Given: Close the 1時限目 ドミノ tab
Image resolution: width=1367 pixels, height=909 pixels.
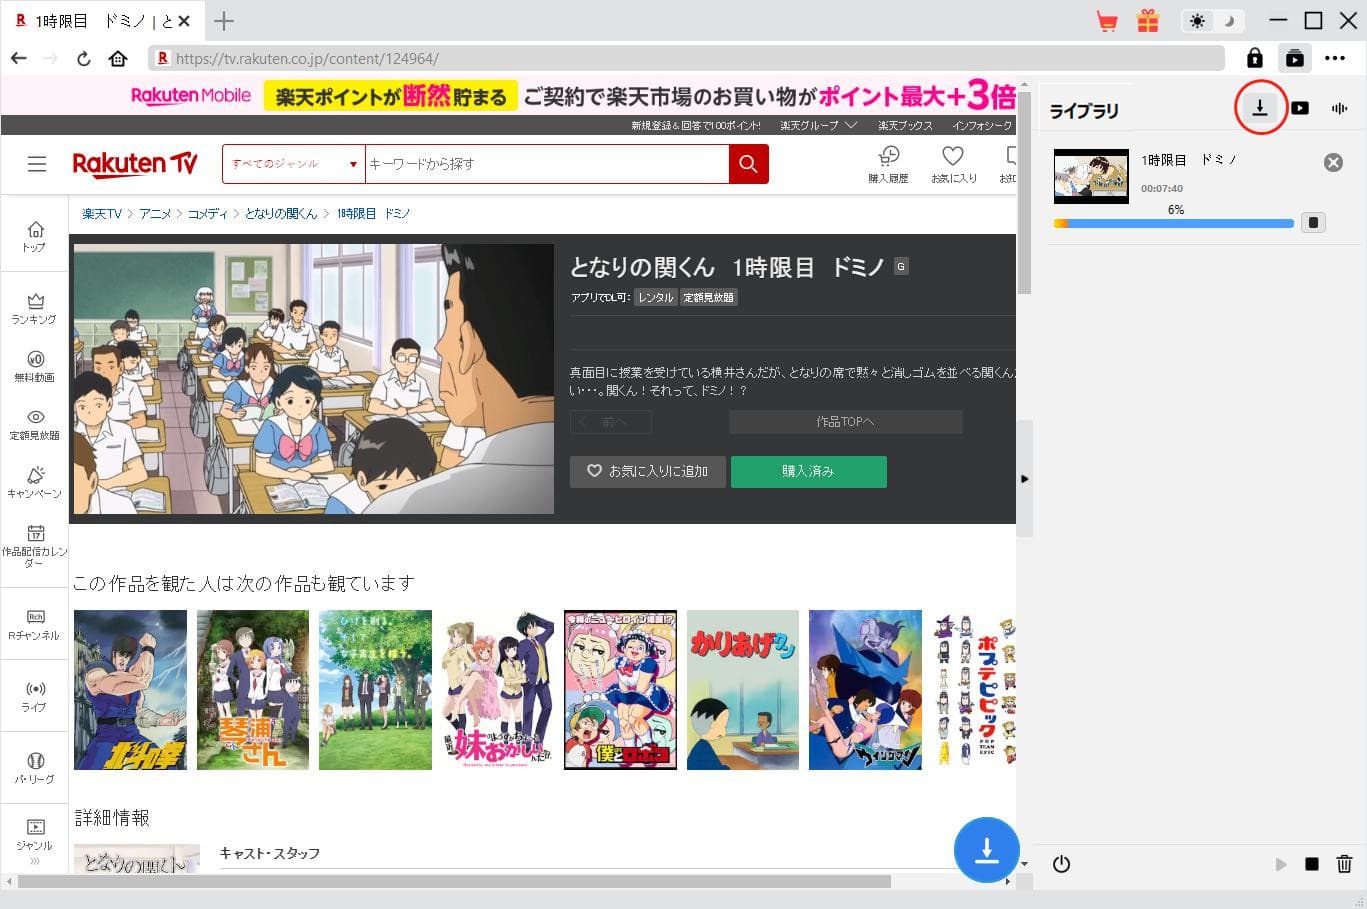Looking at the screenshot, I should pyautogui.click(x=183, y=21).
